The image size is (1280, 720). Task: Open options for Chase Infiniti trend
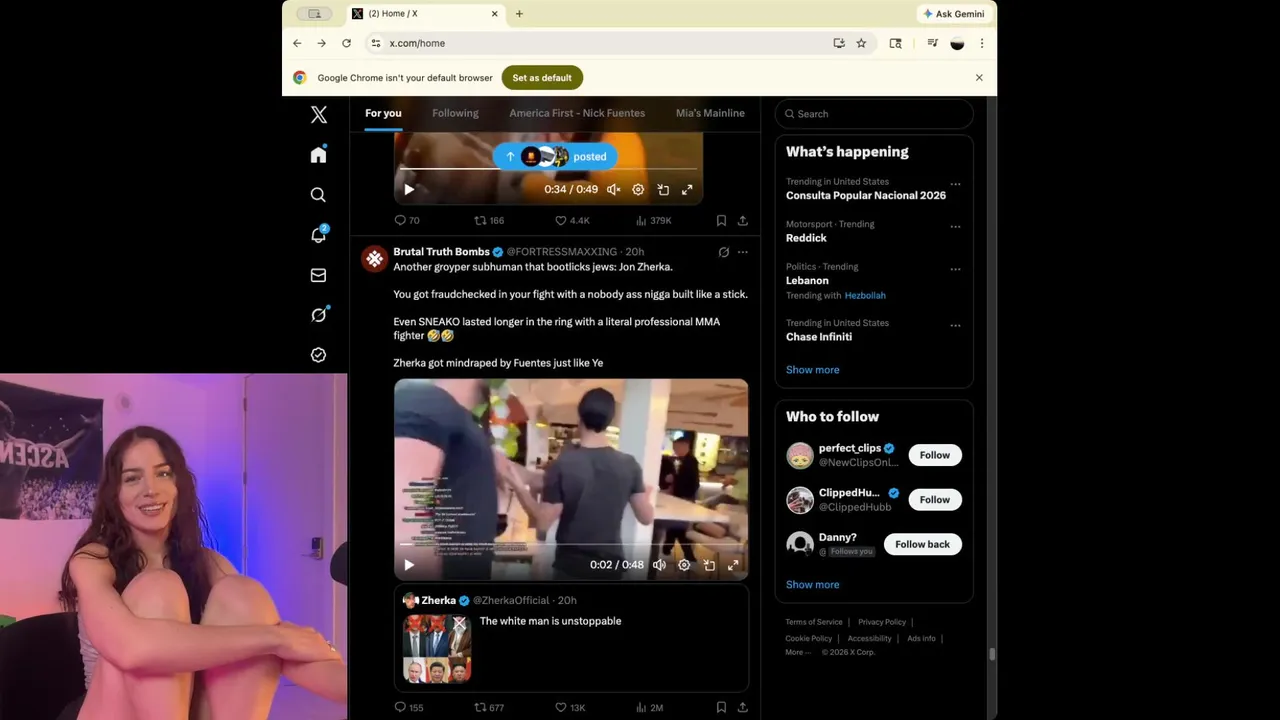(955, 325)
